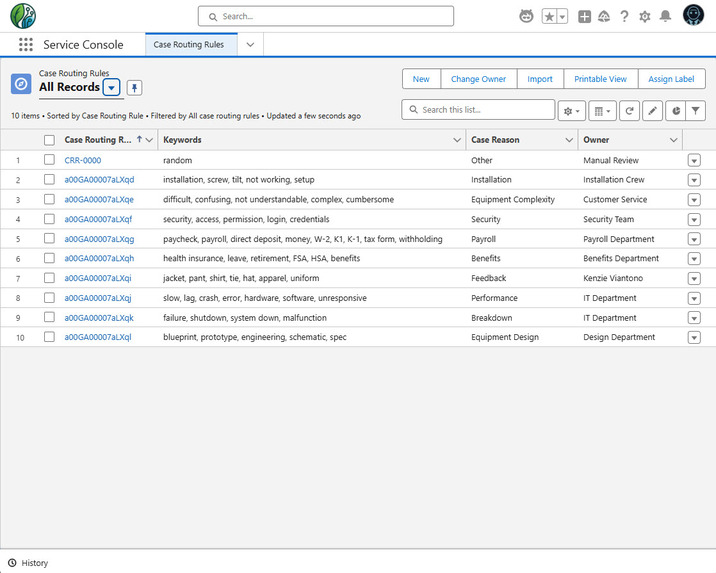Switch to the Case Routing Rules tab
The width and height of the screenshot is (716, 573).
[191, 45]
